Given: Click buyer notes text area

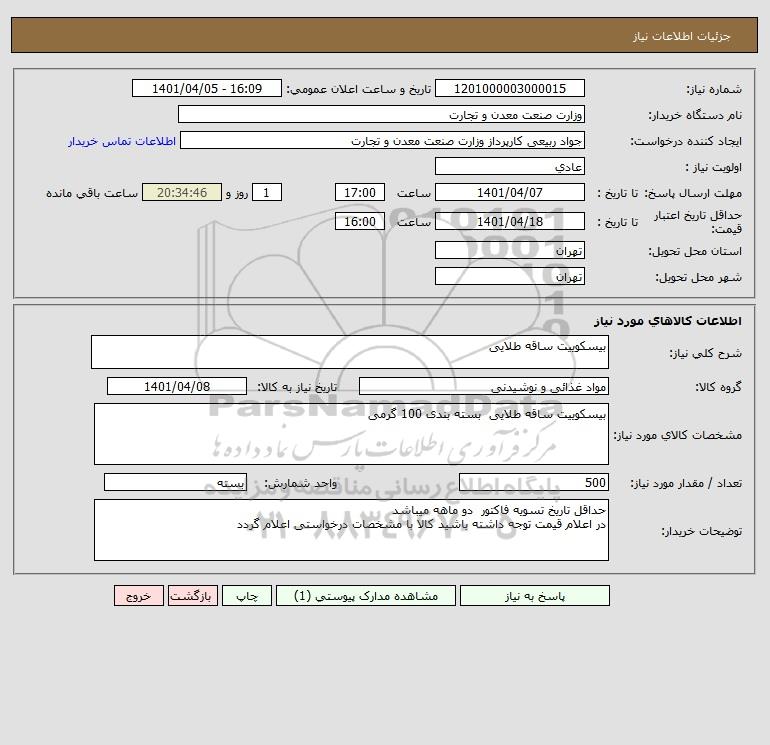Looking at the screenshot, I should pyautogui.click(x=351, y=530).
